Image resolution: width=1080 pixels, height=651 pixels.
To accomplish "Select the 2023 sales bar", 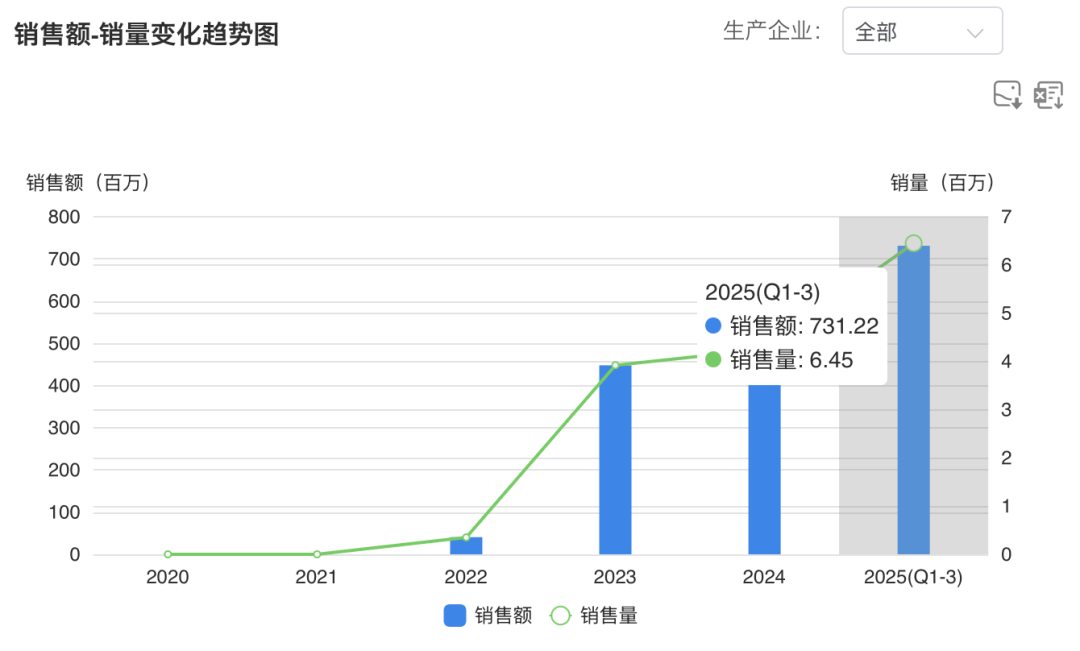I will (615, 459).
